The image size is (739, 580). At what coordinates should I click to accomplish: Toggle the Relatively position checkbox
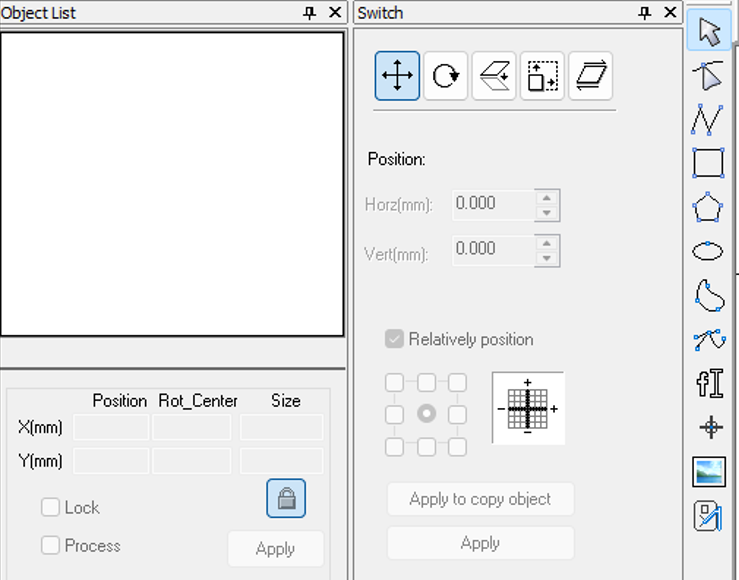tap(394, 339)
